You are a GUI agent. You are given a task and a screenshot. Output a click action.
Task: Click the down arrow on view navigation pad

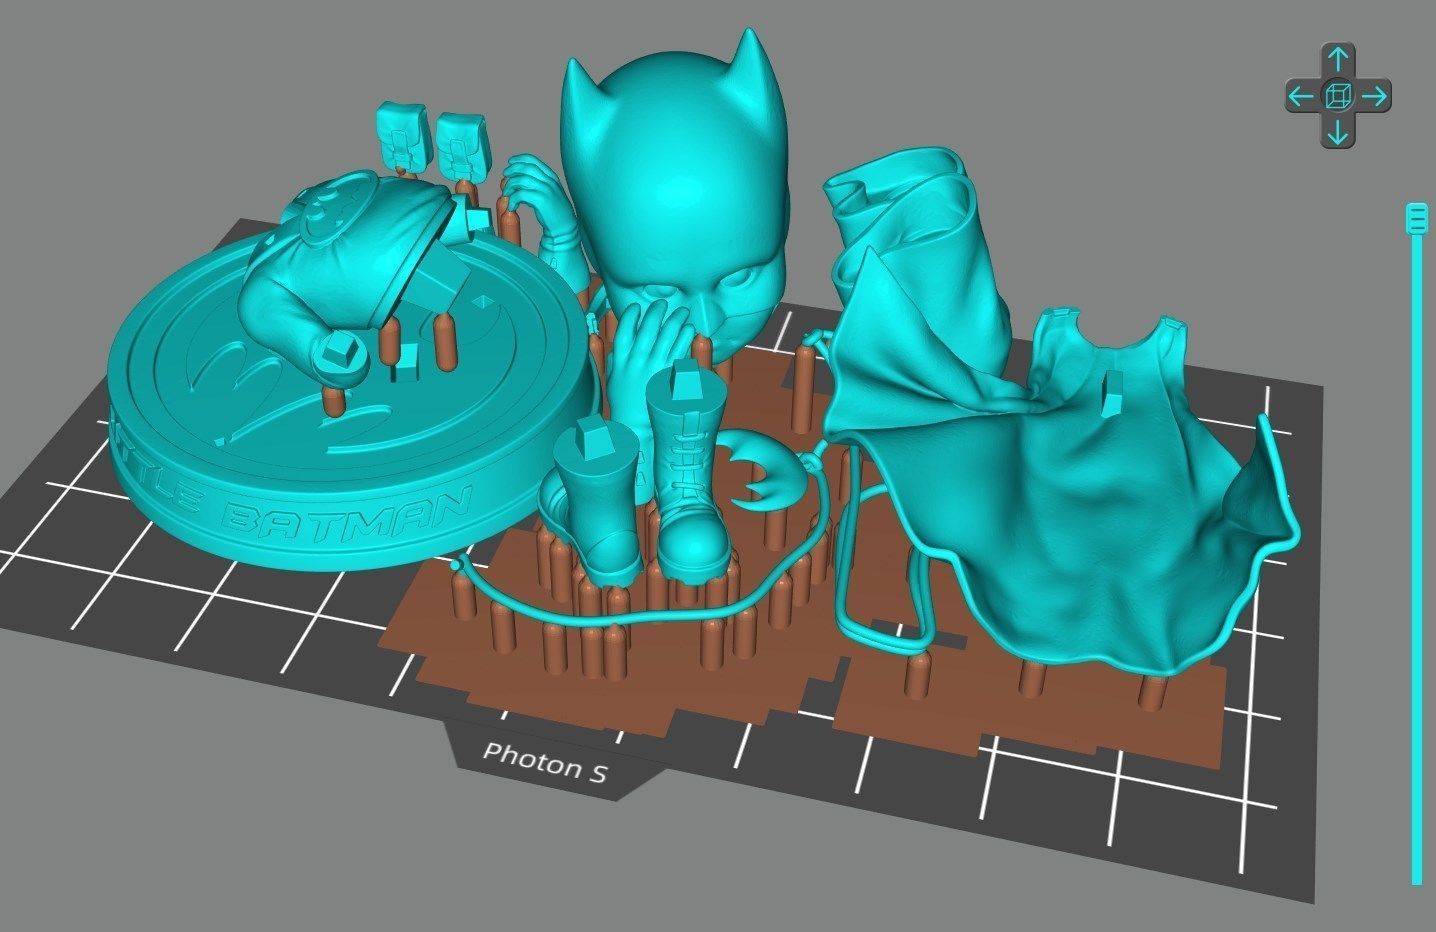[1338, 131]
